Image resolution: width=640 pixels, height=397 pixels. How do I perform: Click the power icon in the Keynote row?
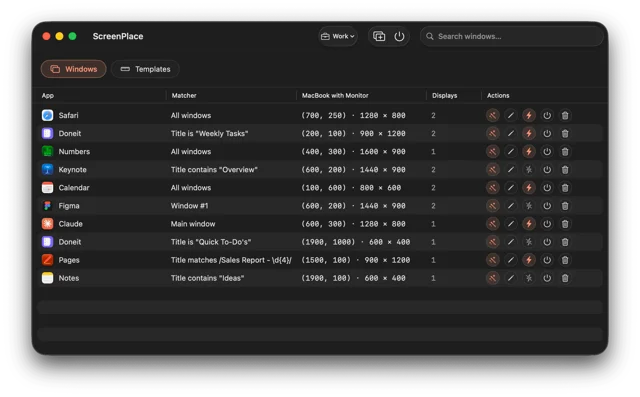click(547, 170)
